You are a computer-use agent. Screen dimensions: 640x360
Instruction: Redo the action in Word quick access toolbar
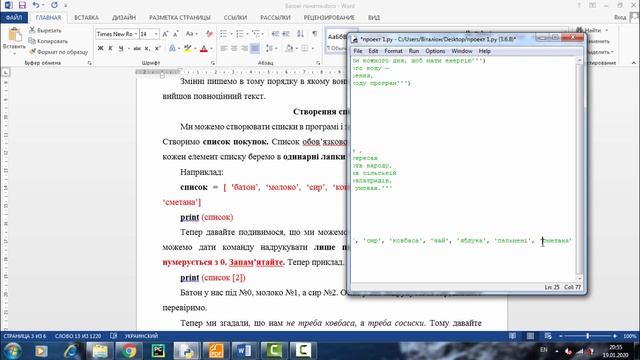pos(54,5)
